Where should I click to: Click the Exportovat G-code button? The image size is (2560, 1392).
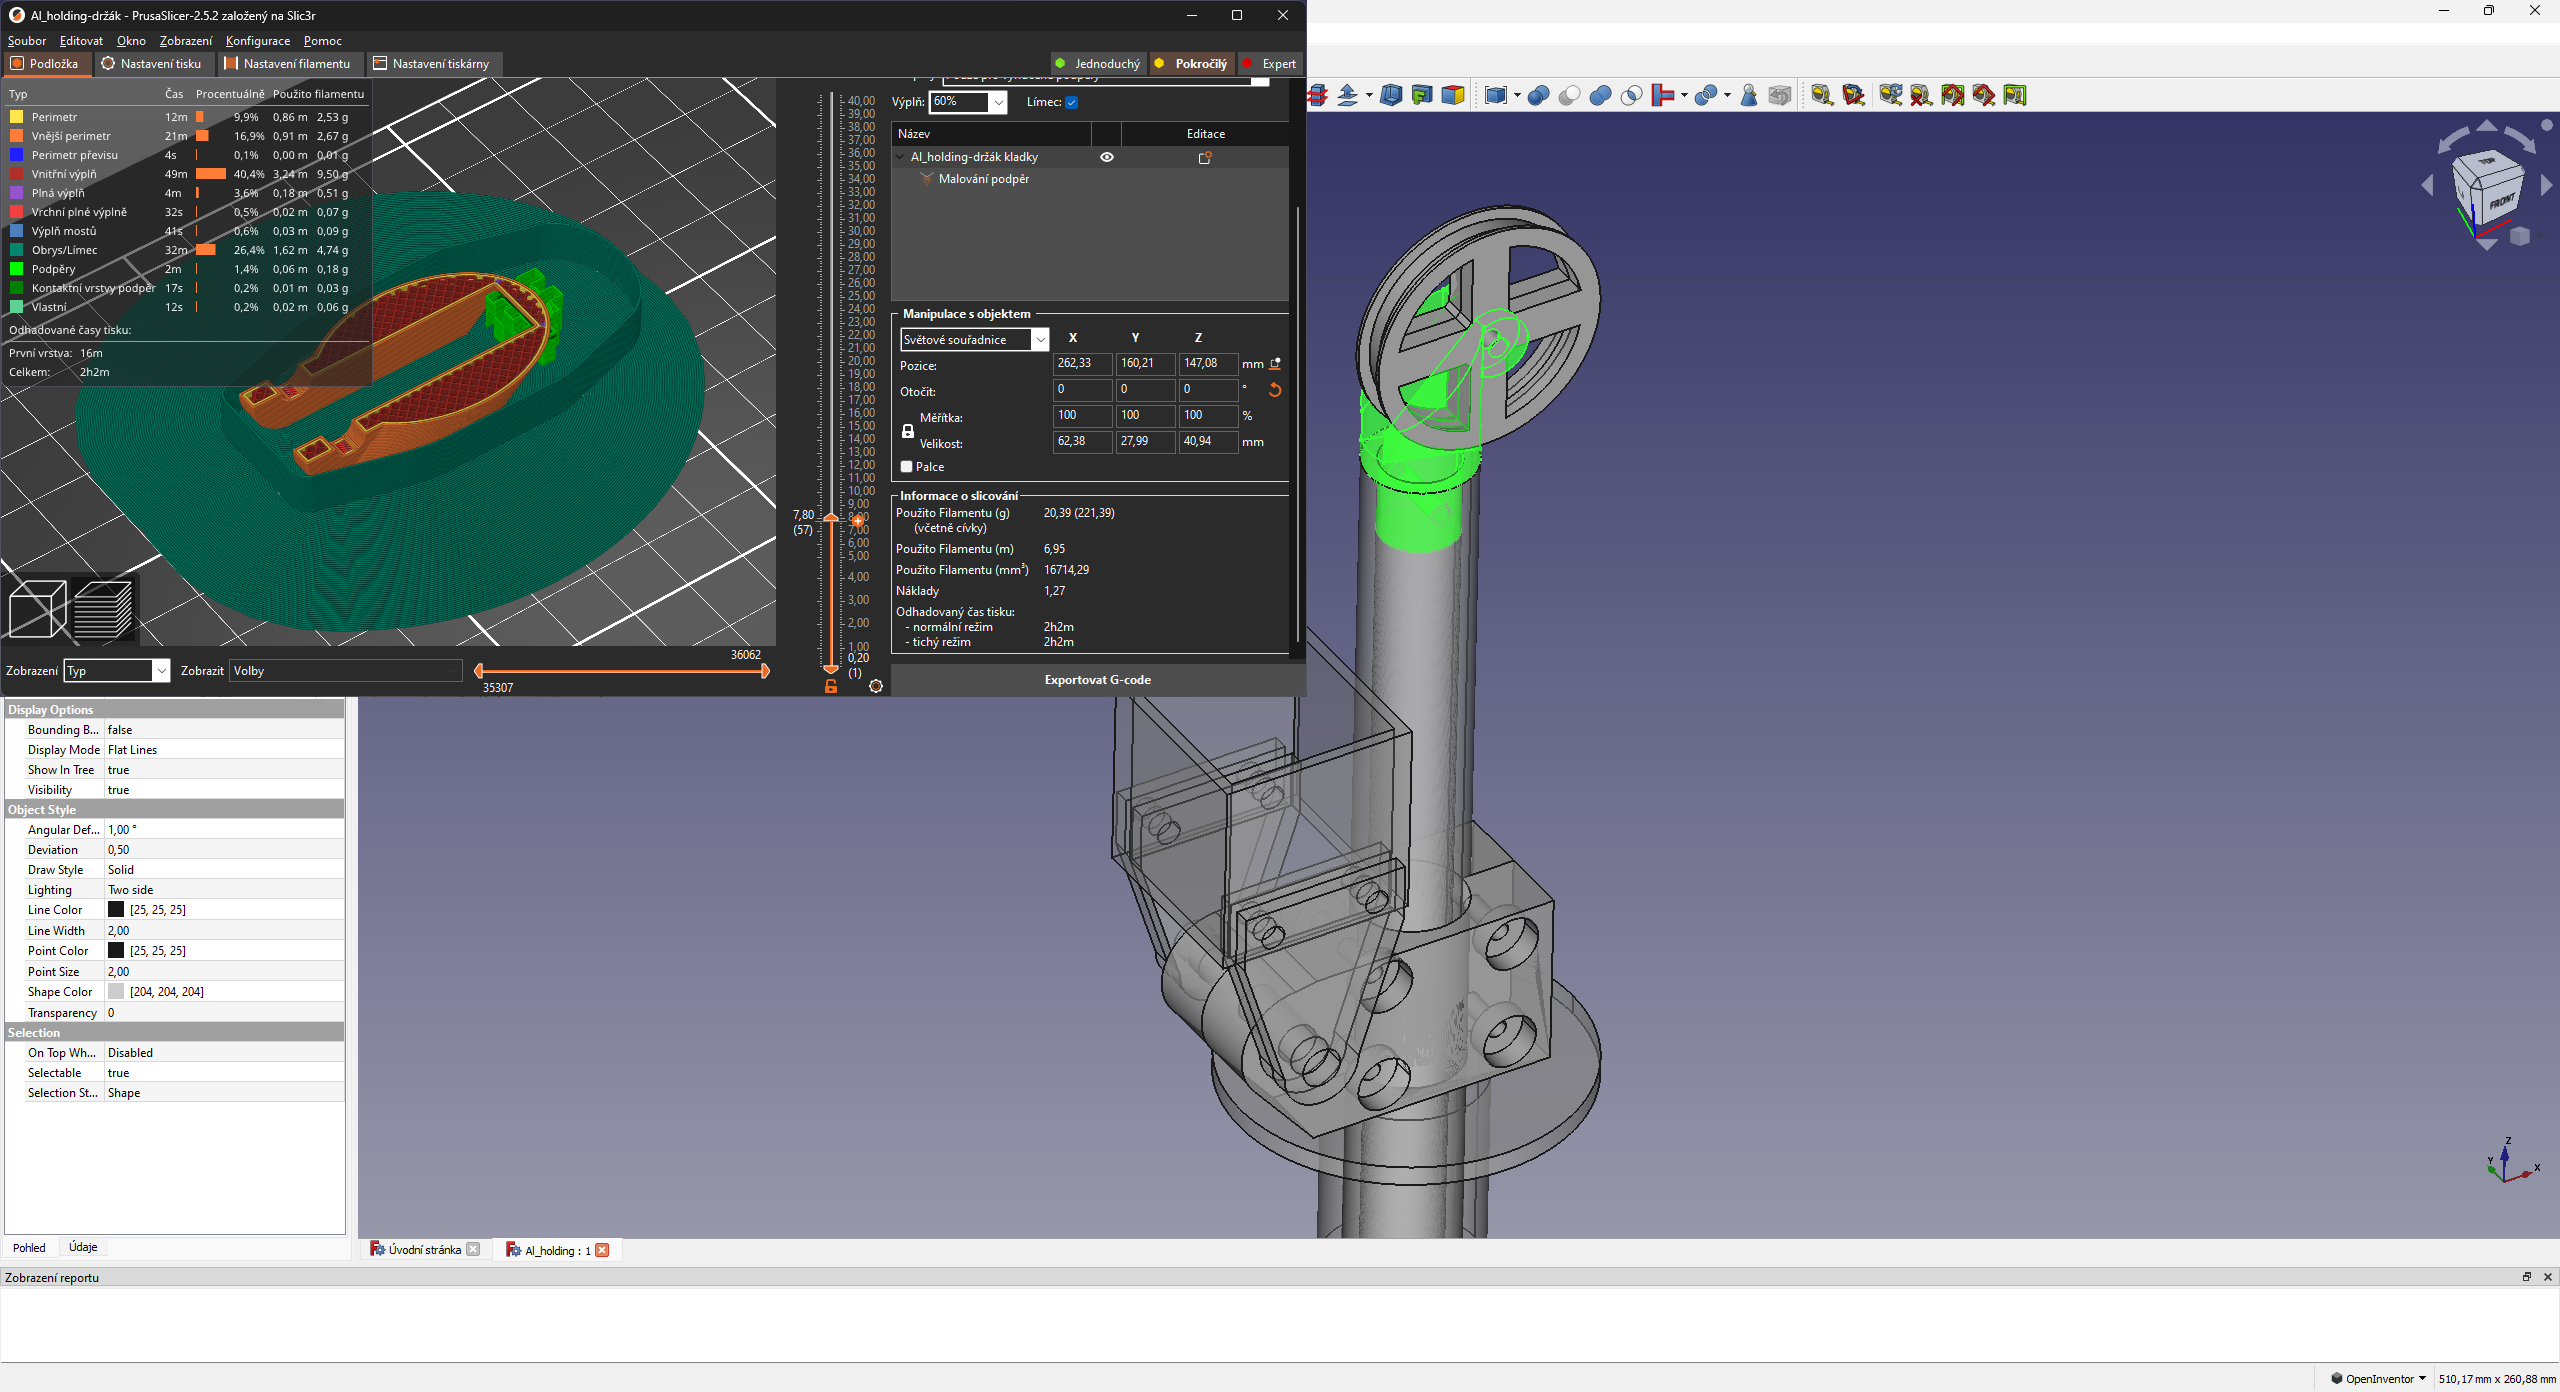pos(1097,680)
